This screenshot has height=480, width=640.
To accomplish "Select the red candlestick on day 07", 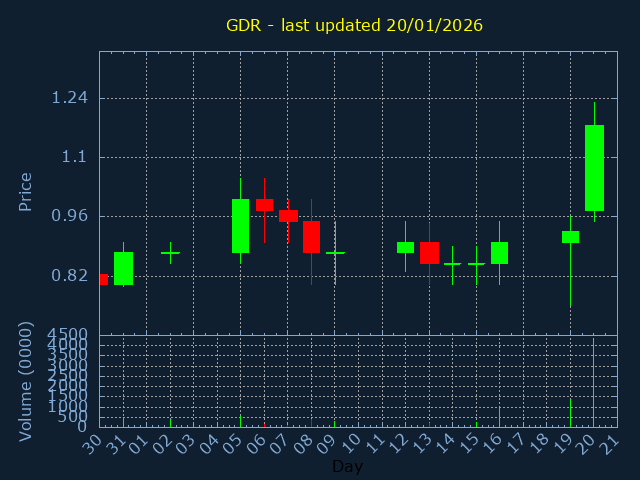I will click(x=288, y=215).
